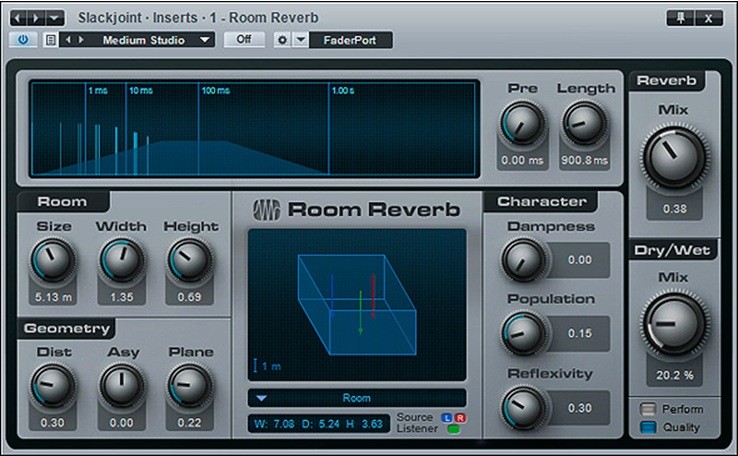Open the gear settings icon
This screenshot has height=456, width=738.
pyautogui.click(x=282, y=40)
